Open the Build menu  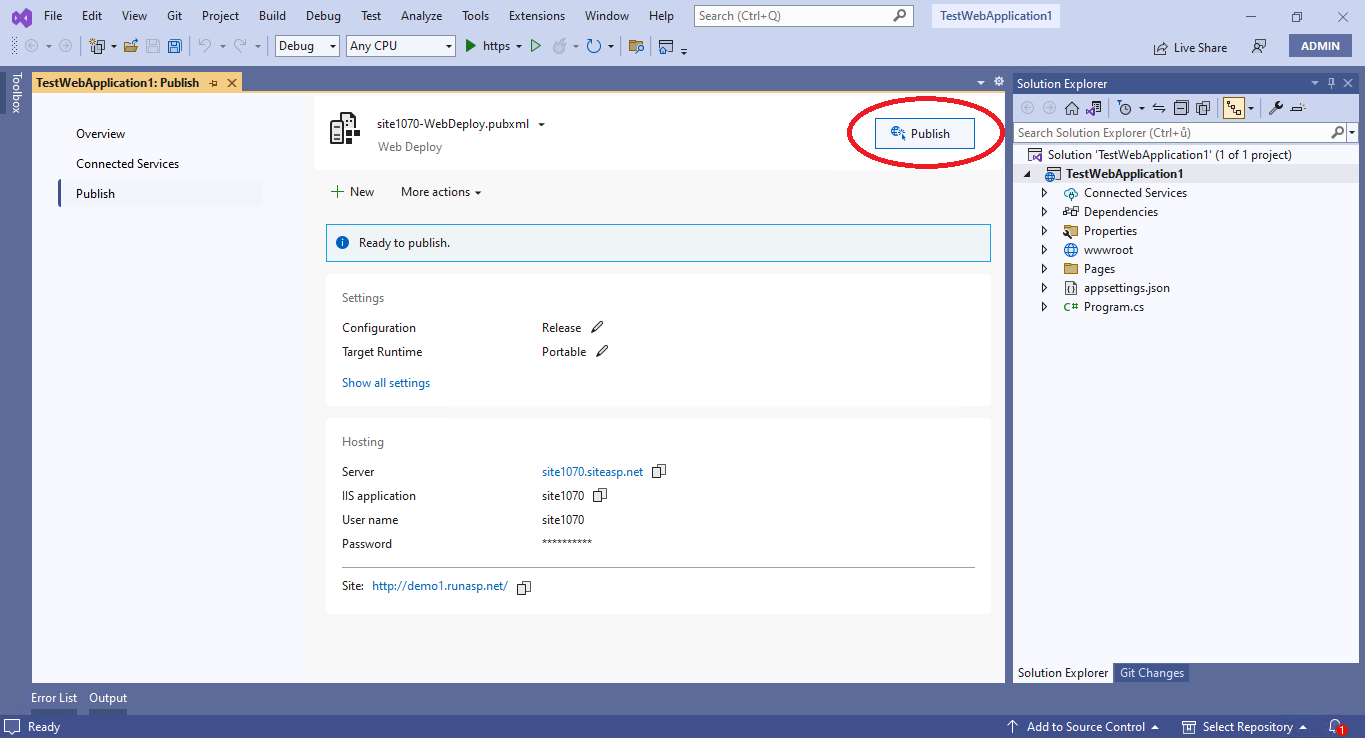click(272, 16)
